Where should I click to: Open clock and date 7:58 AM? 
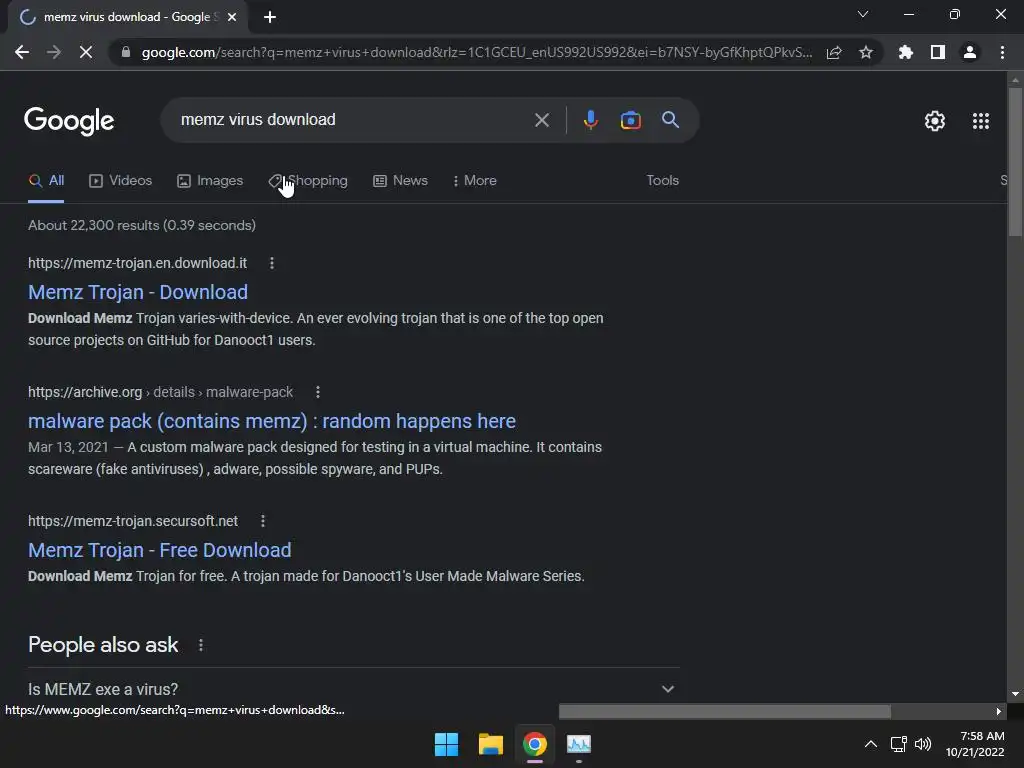(975, 744)
